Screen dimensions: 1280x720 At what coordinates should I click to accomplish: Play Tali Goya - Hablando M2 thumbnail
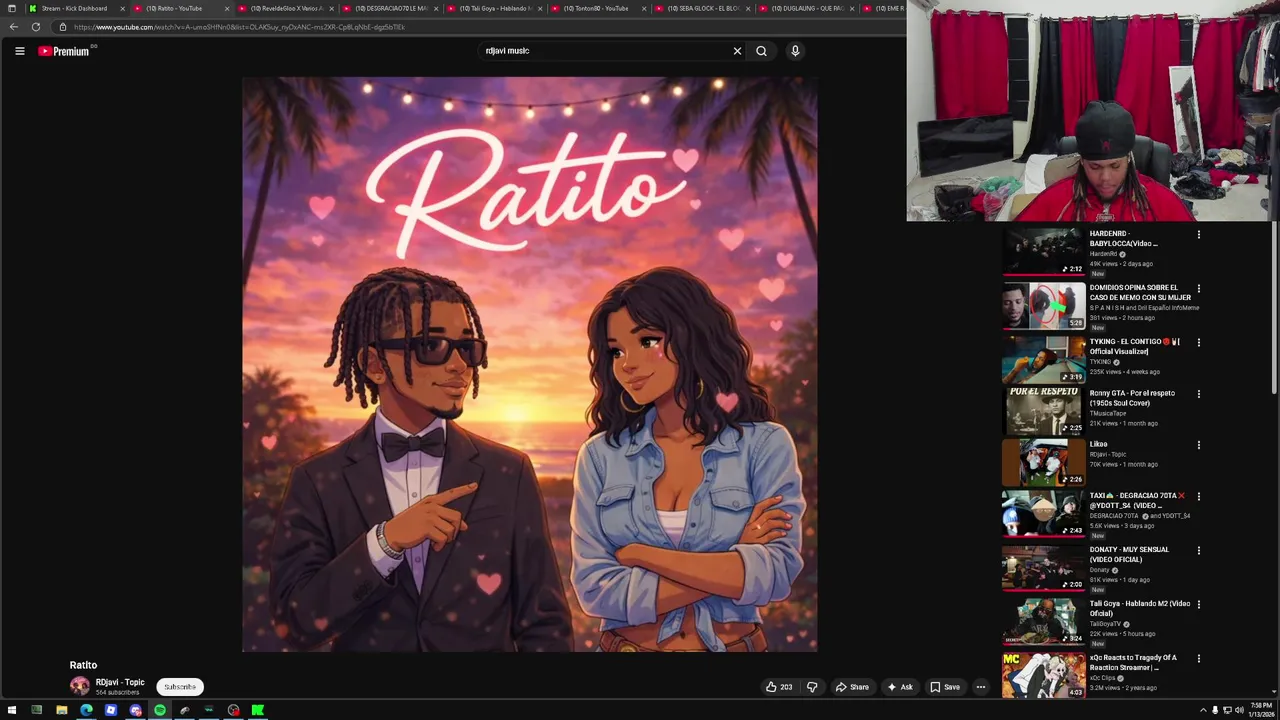(1044, 622)
